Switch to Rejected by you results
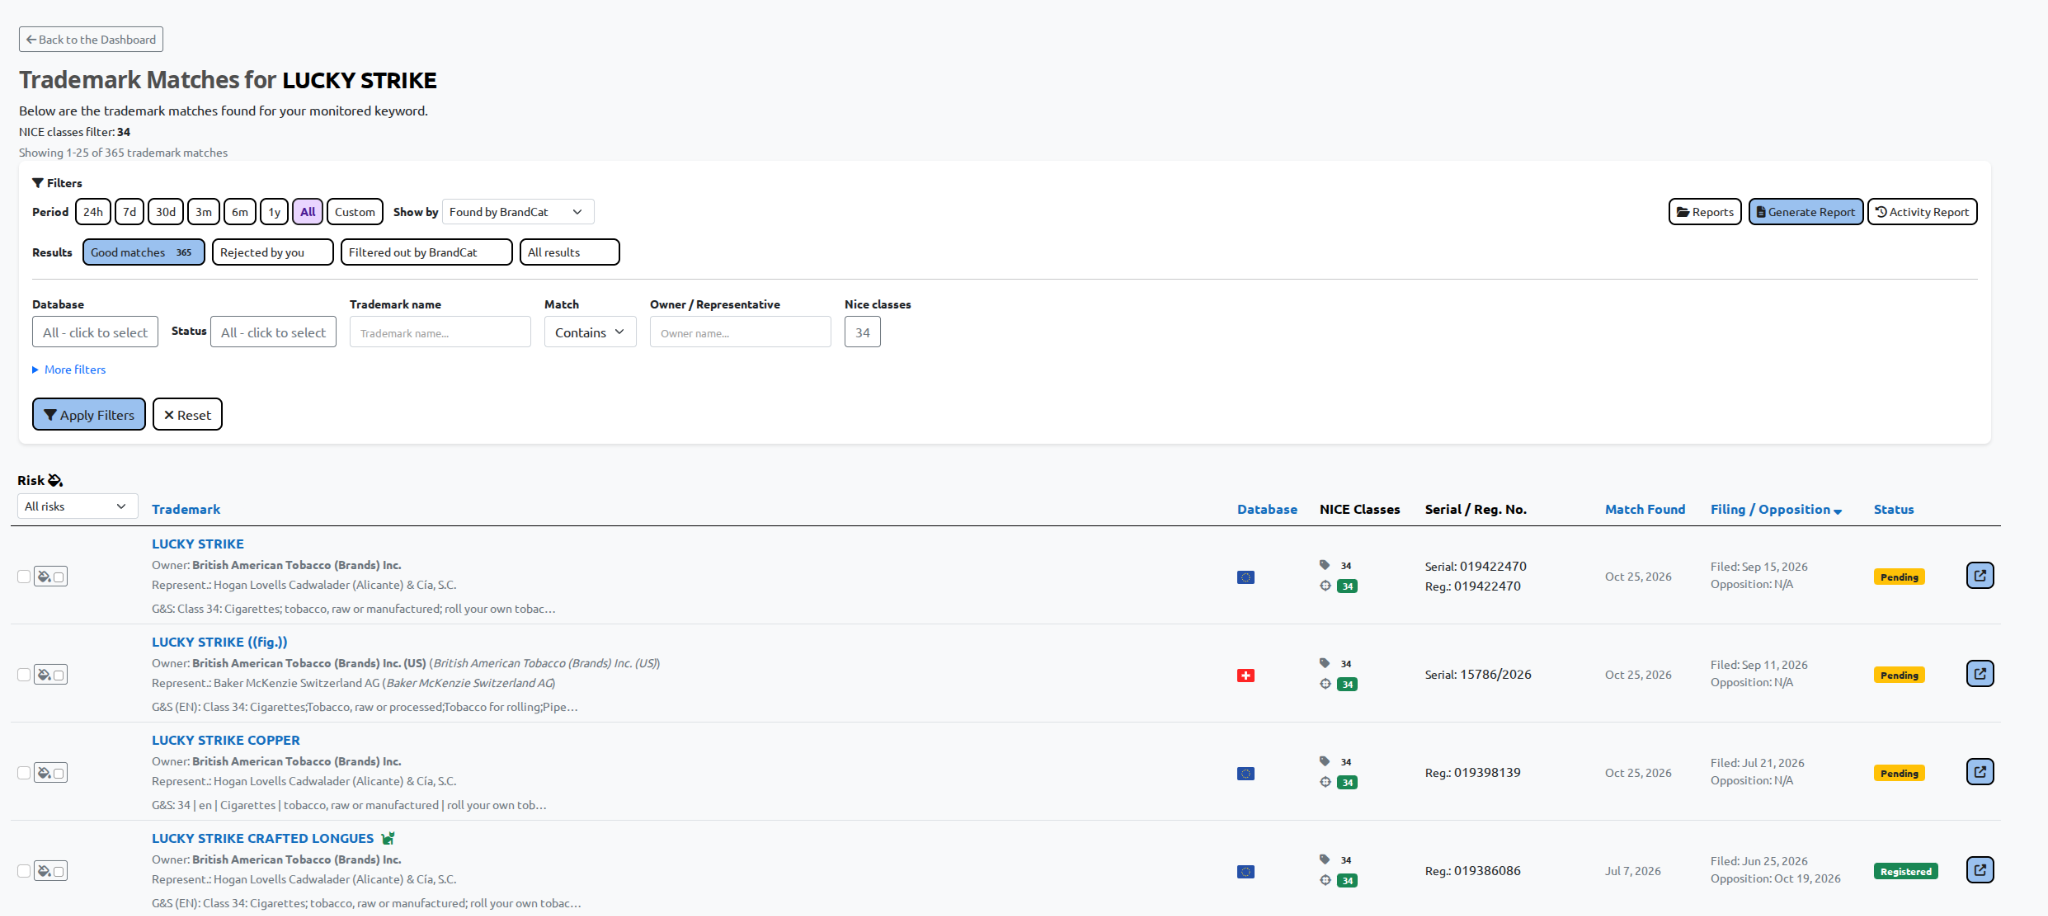 click(x=272, y=252)
